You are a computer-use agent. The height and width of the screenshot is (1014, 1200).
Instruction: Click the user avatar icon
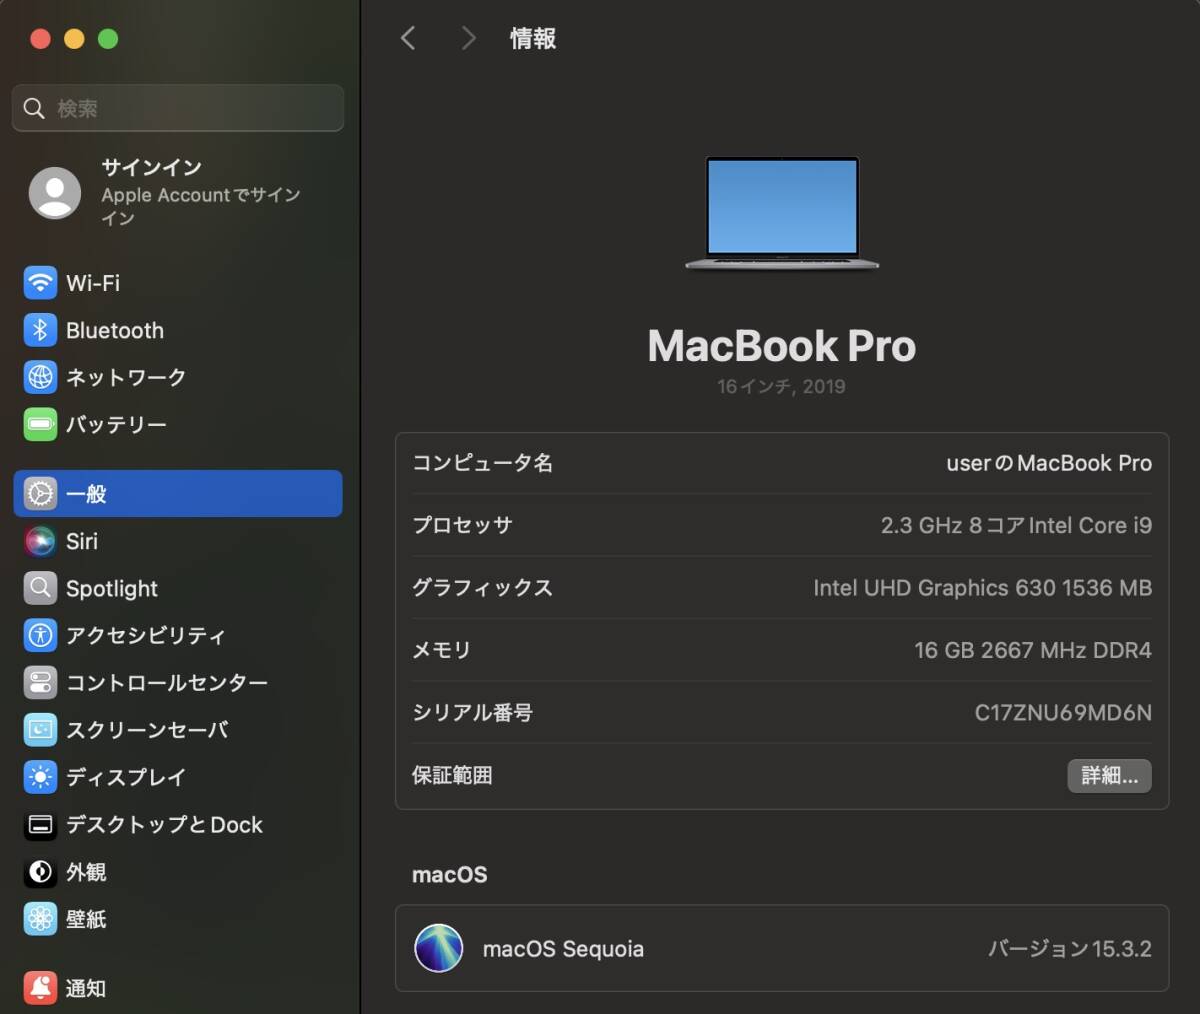point(55,192)
